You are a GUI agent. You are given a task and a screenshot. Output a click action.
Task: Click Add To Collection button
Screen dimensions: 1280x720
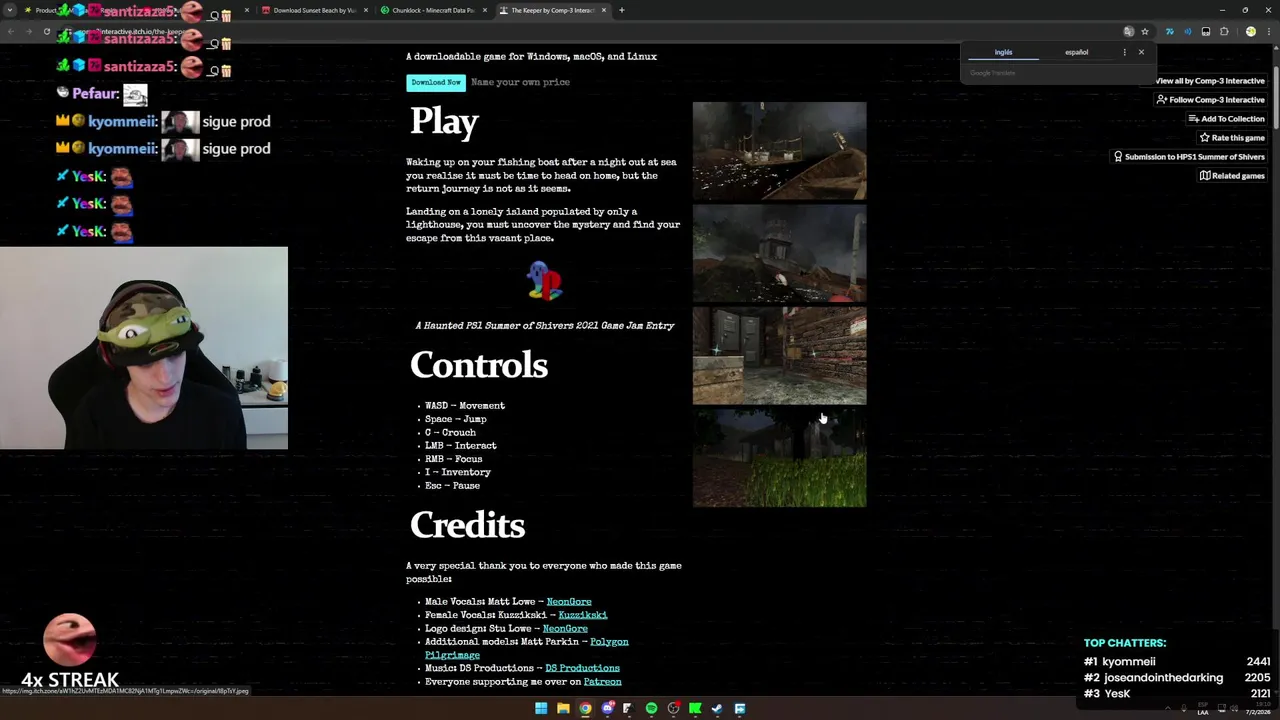click(x=1226, y=119)
